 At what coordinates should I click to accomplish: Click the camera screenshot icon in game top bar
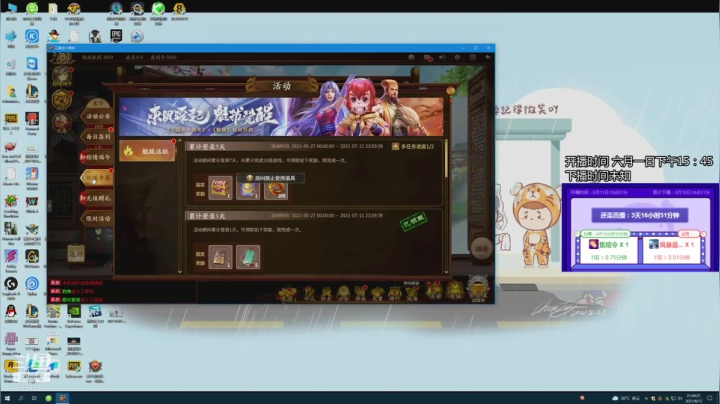(411, 57)
